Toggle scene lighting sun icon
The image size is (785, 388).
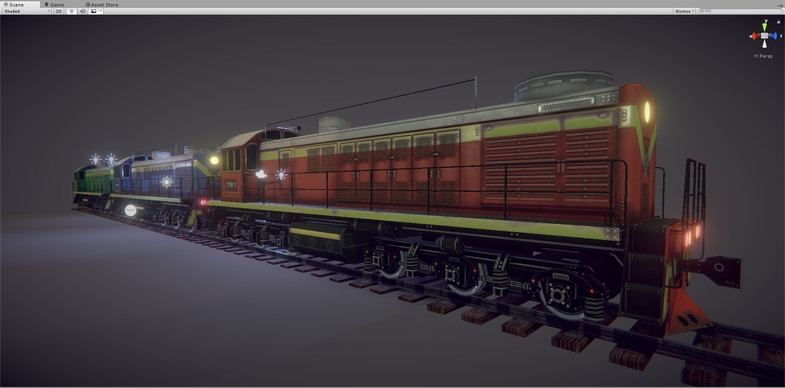point(71,11)
